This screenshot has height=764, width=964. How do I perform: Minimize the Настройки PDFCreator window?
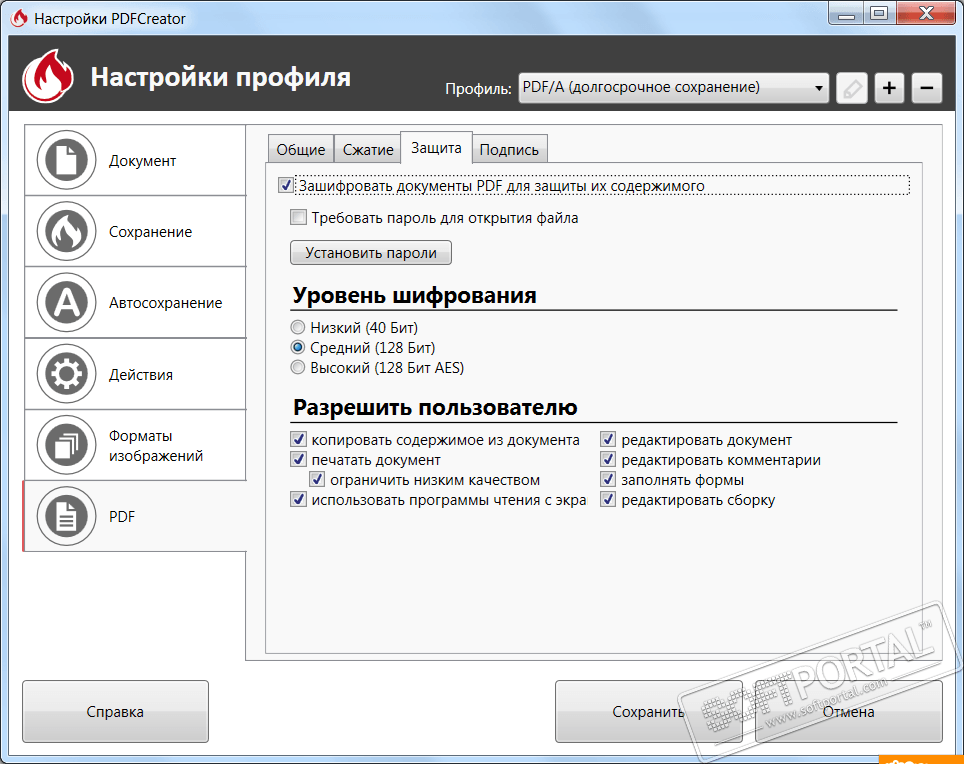click(x=847, y=14)
